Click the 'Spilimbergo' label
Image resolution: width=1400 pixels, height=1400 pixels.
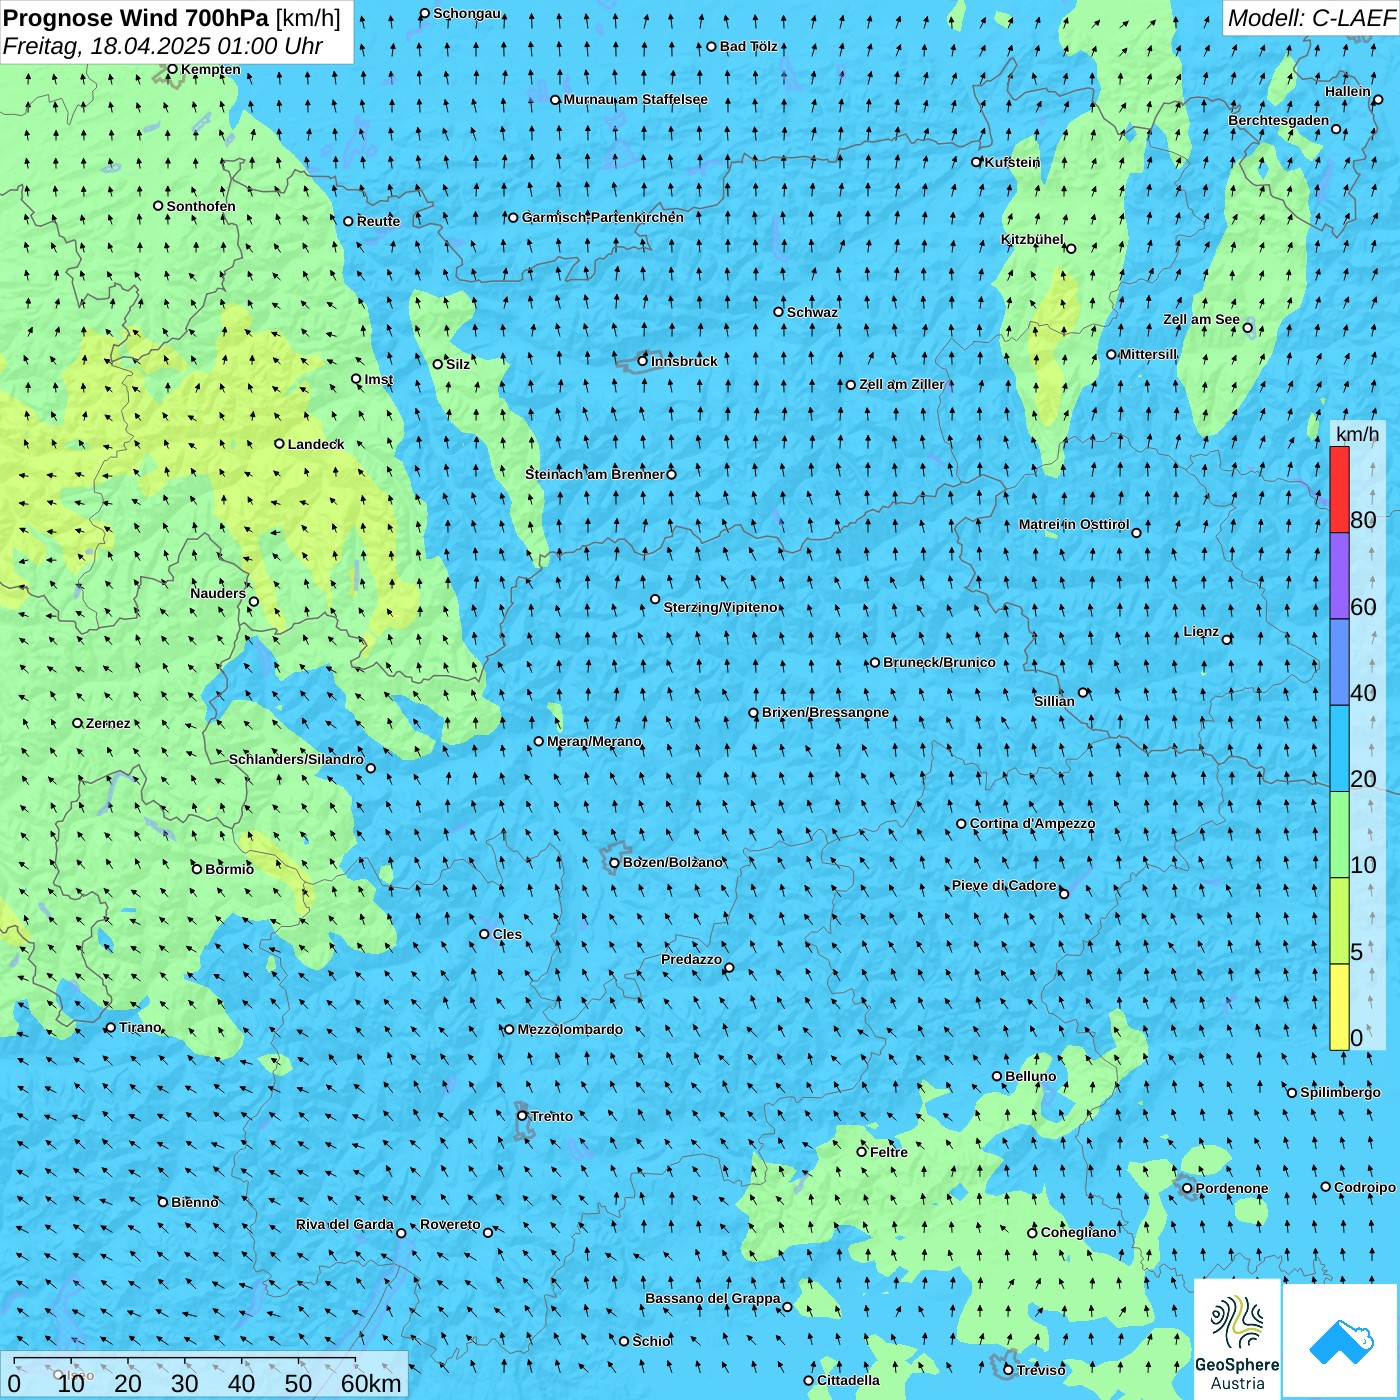1340,1092
